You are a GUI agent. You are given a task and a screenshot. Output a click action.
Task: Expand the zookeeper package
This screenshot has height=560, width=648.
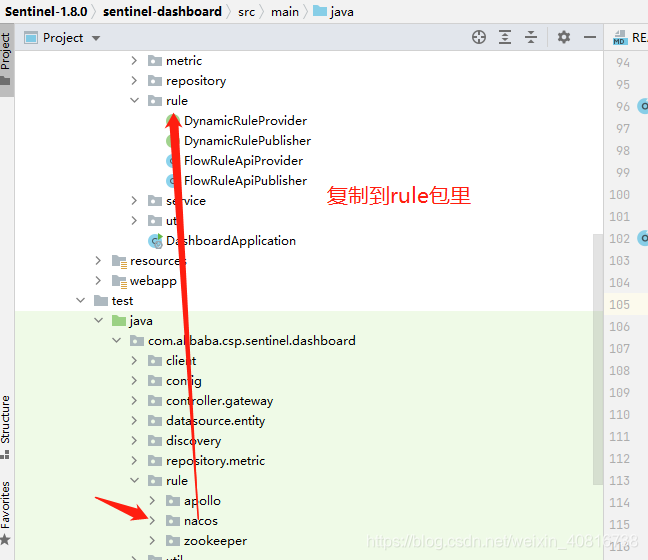[x=152, y=541]
